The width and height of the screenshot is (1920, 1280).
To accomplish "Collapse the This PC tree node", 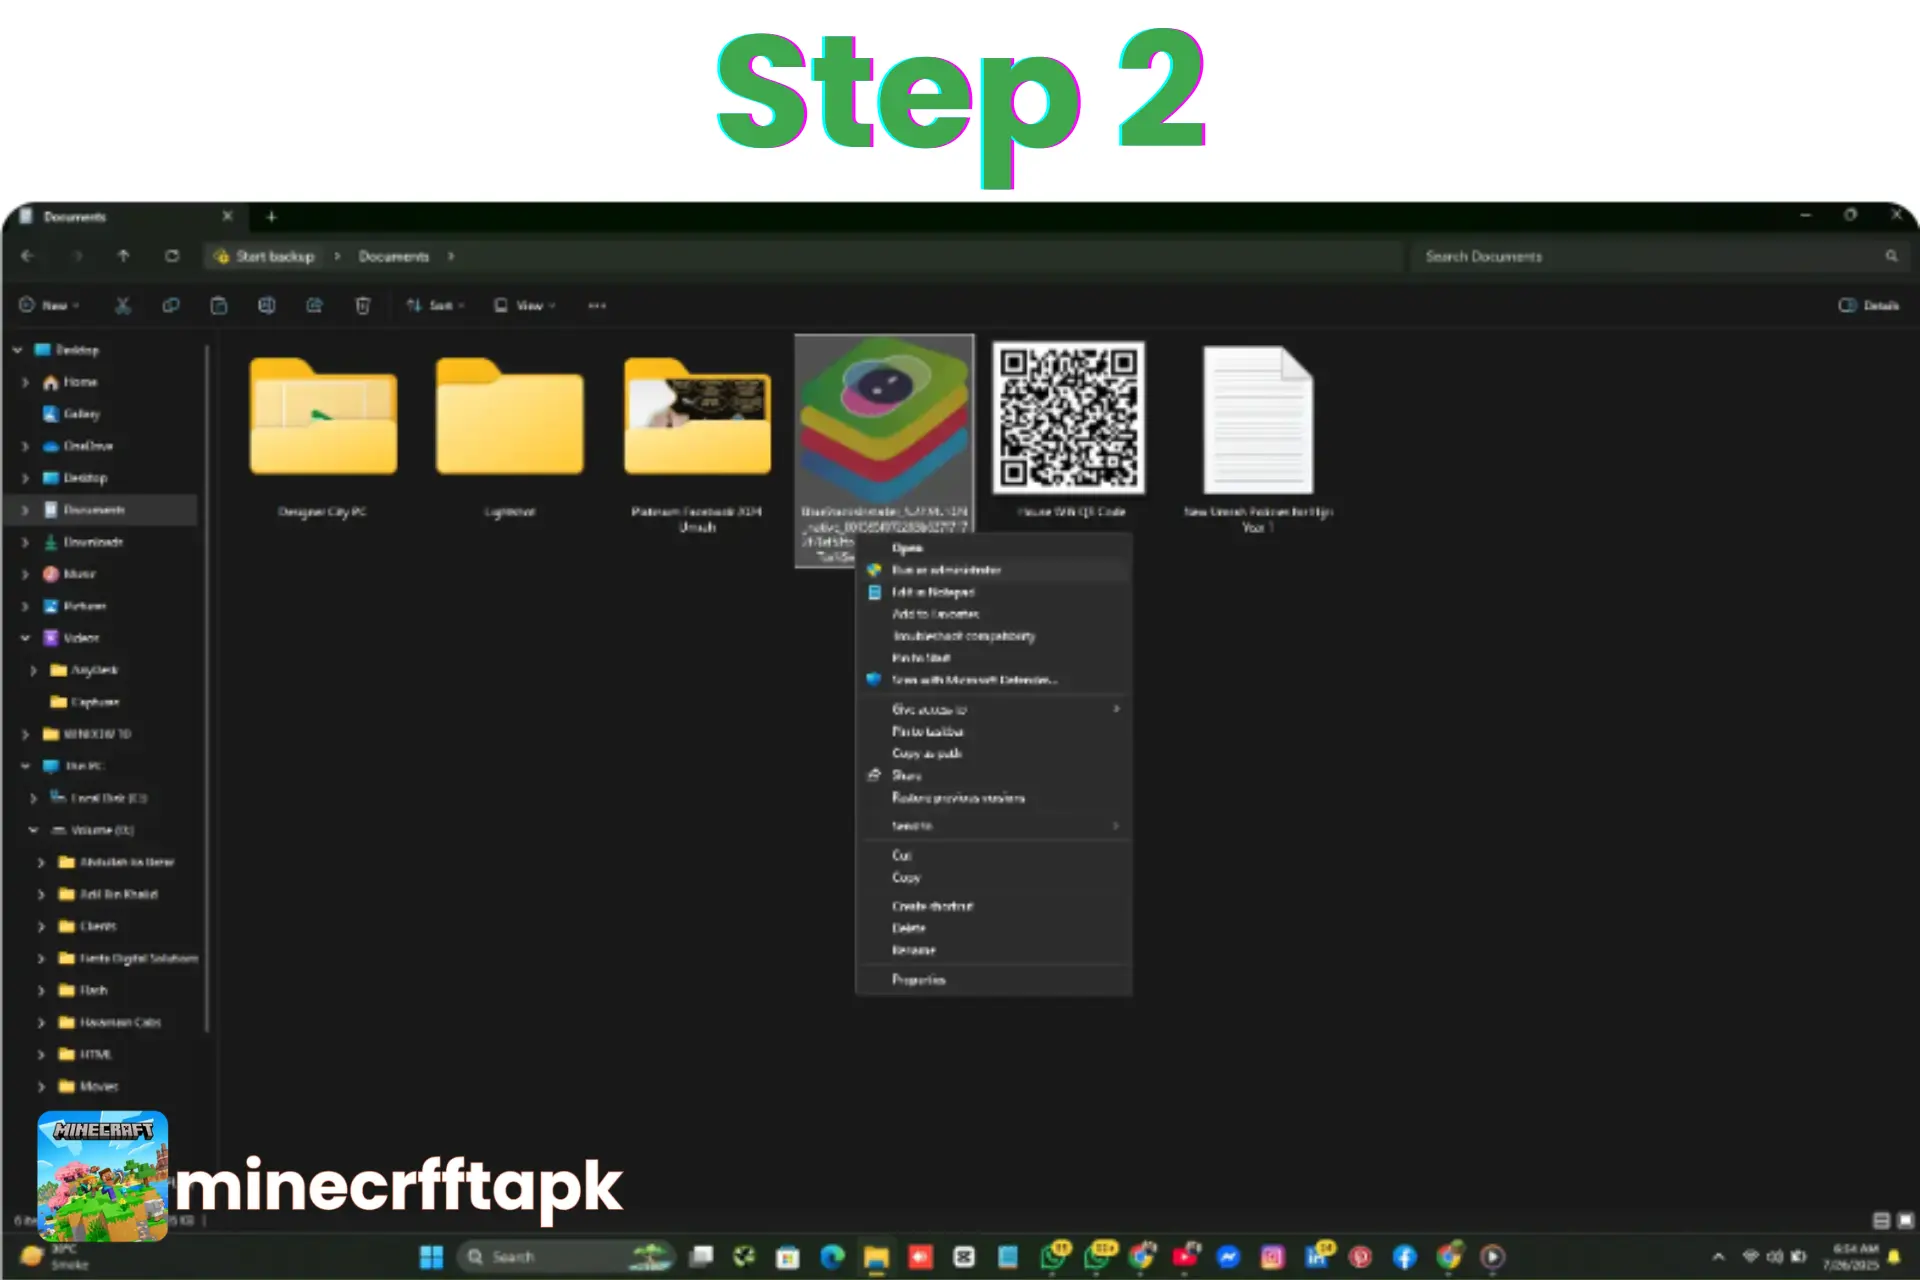I will (x=25, y=766).
